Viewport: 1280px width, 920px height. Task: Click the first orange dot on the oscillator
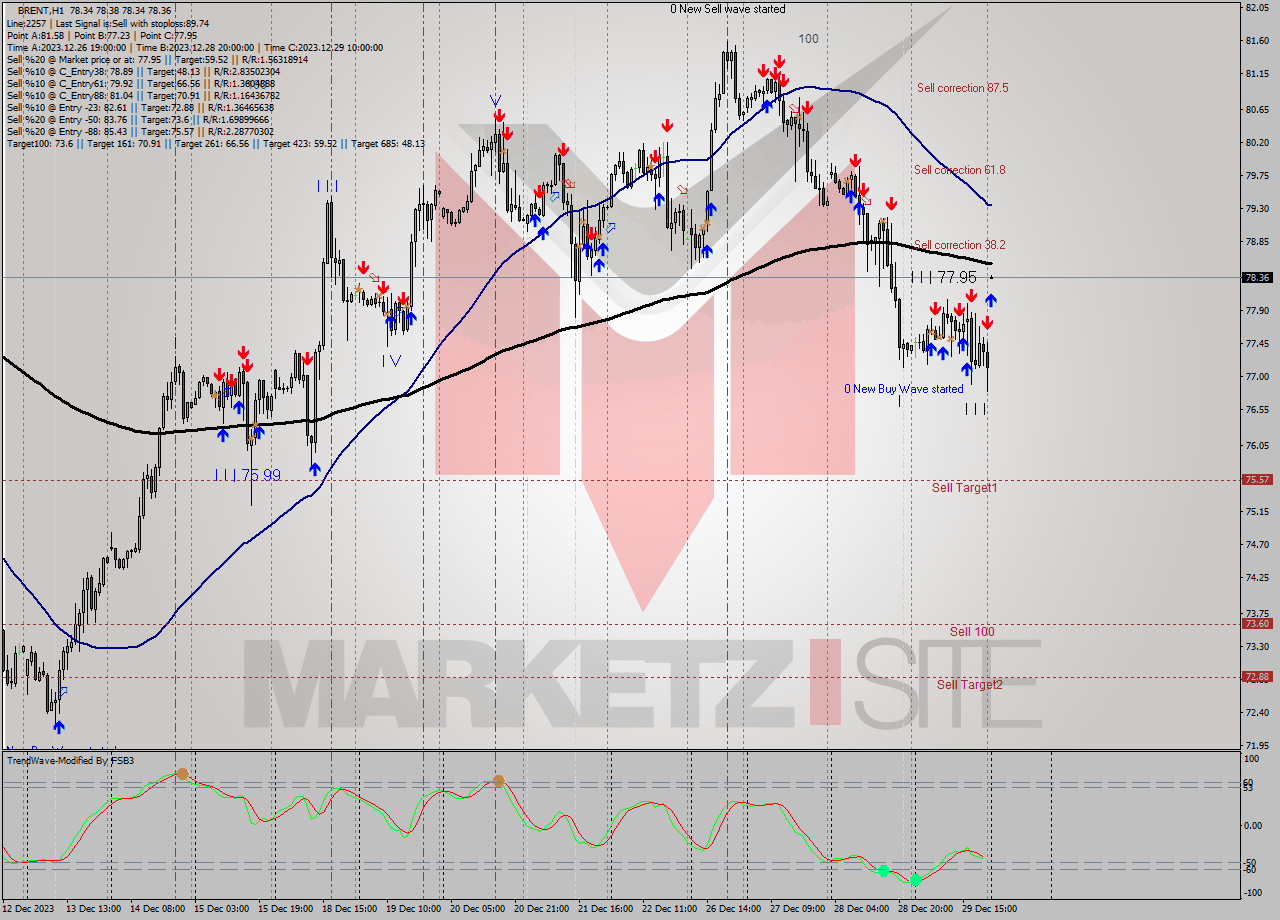(182, 774)
